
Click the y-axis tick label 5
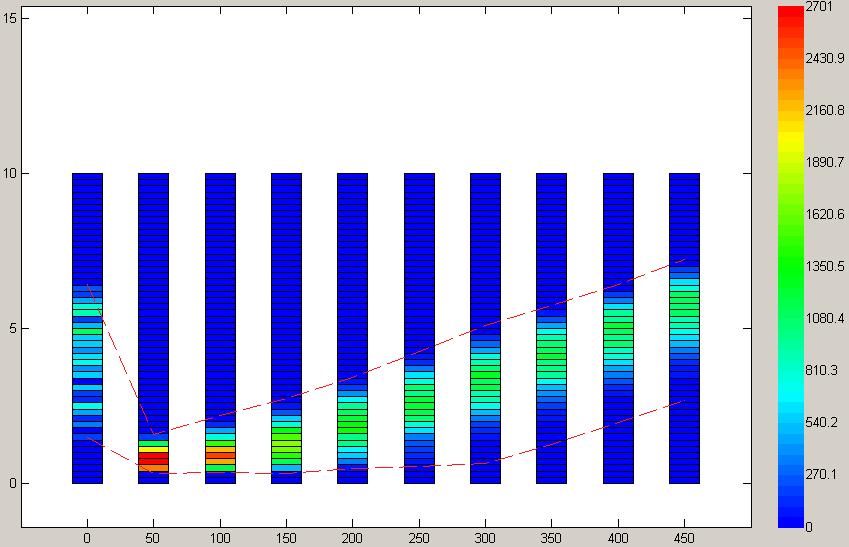12,329
